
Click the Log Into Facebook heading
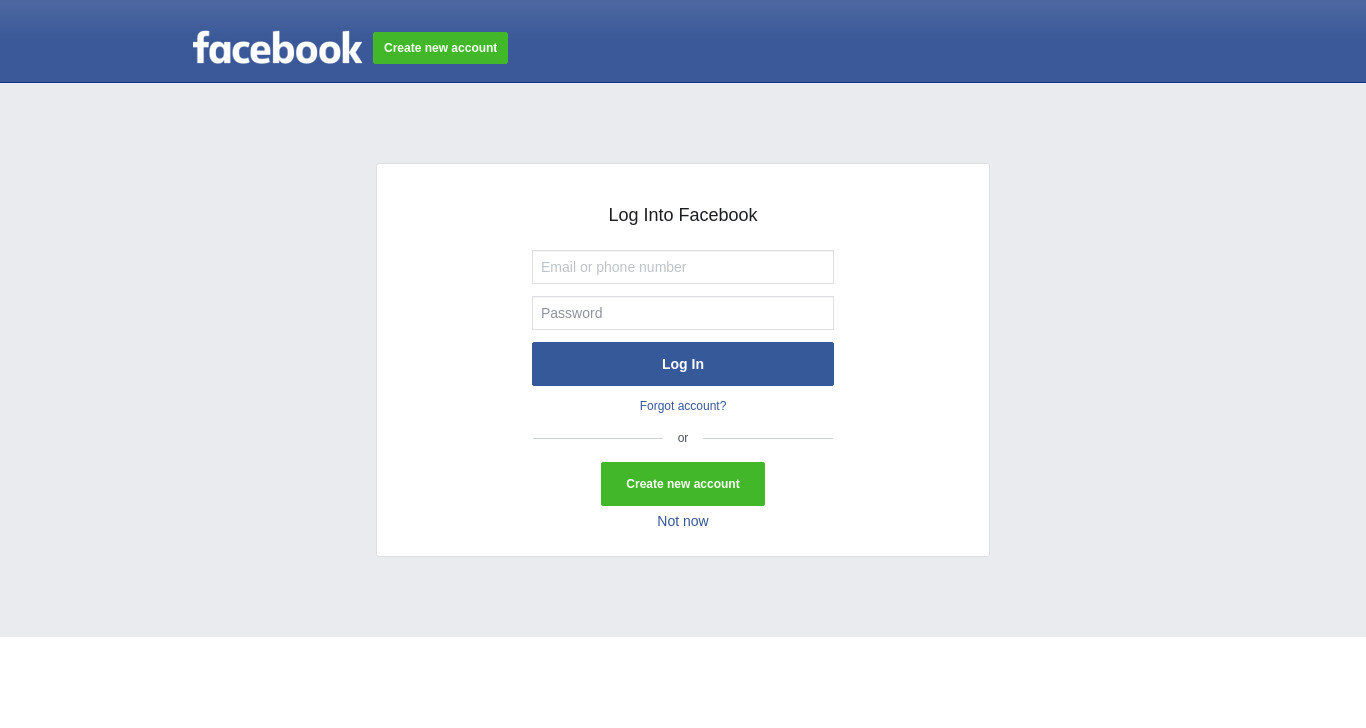683,215
